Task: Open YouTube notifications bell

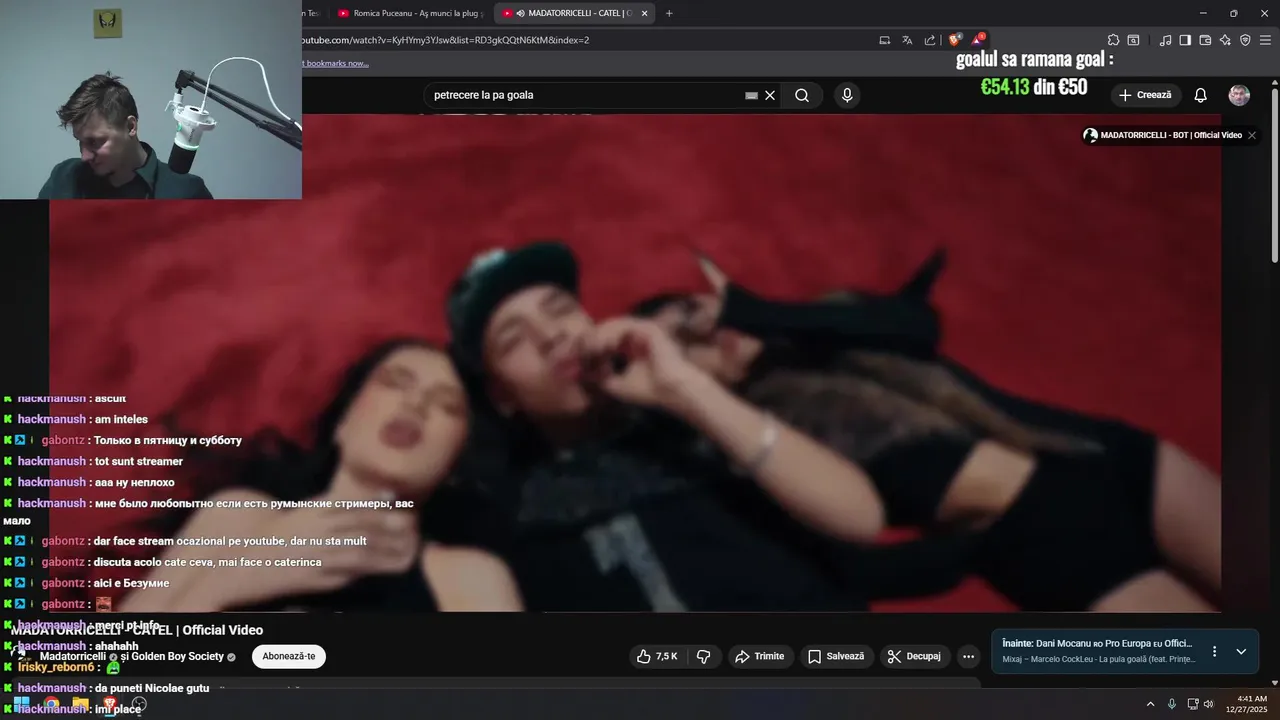Action: pyautogui.click(x=1201, y=95)
